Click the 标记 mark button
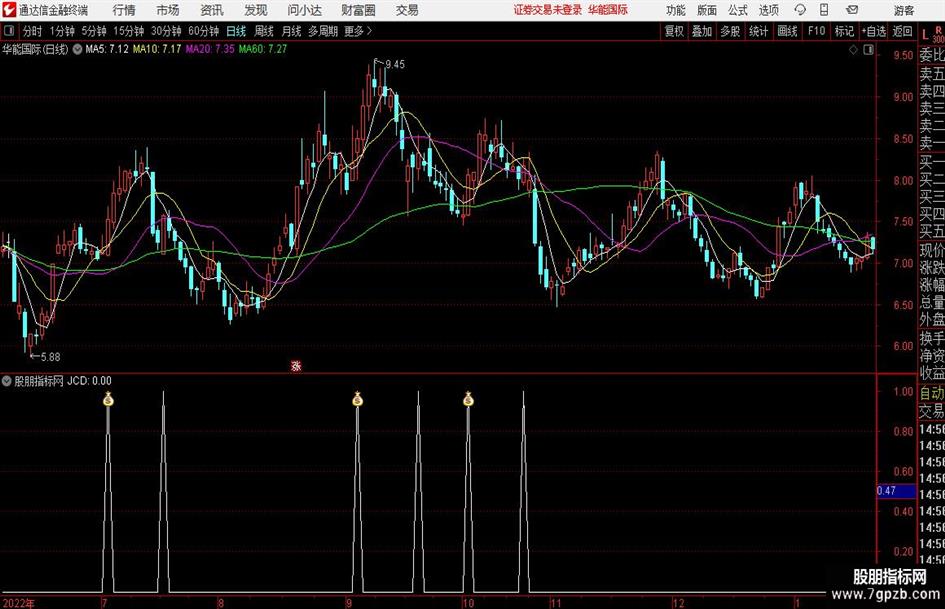Viewport: 945px width, 609px height. pyautogui.click(x=844, y=31)
